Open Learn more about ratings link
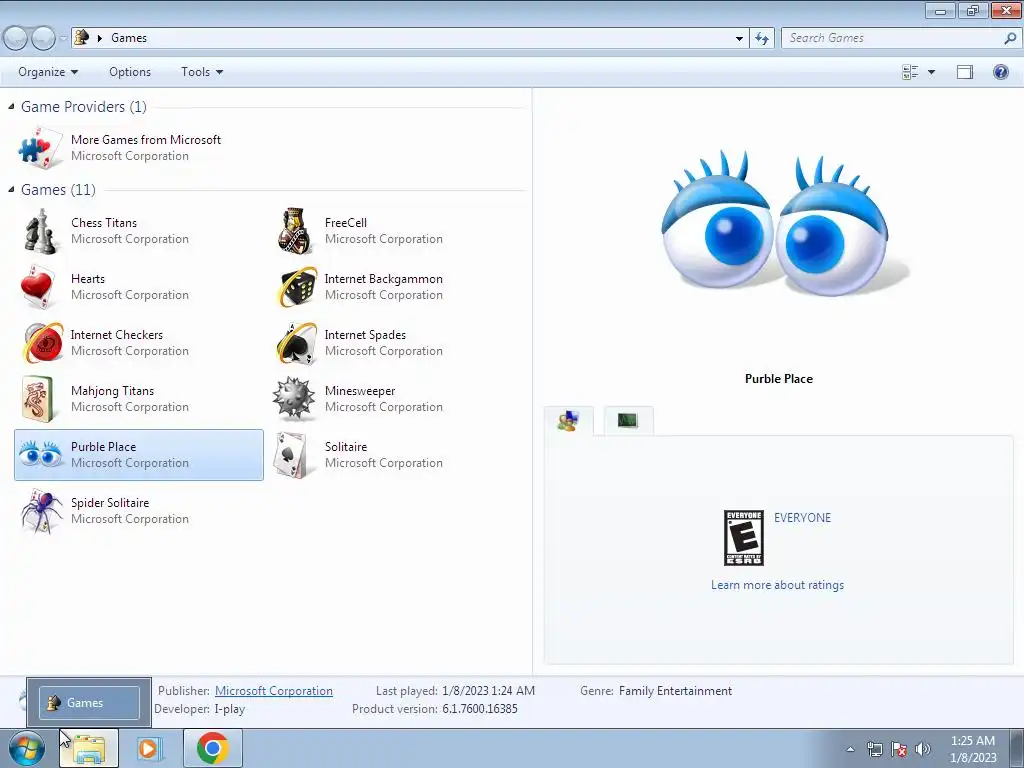 tap(777, 585)
